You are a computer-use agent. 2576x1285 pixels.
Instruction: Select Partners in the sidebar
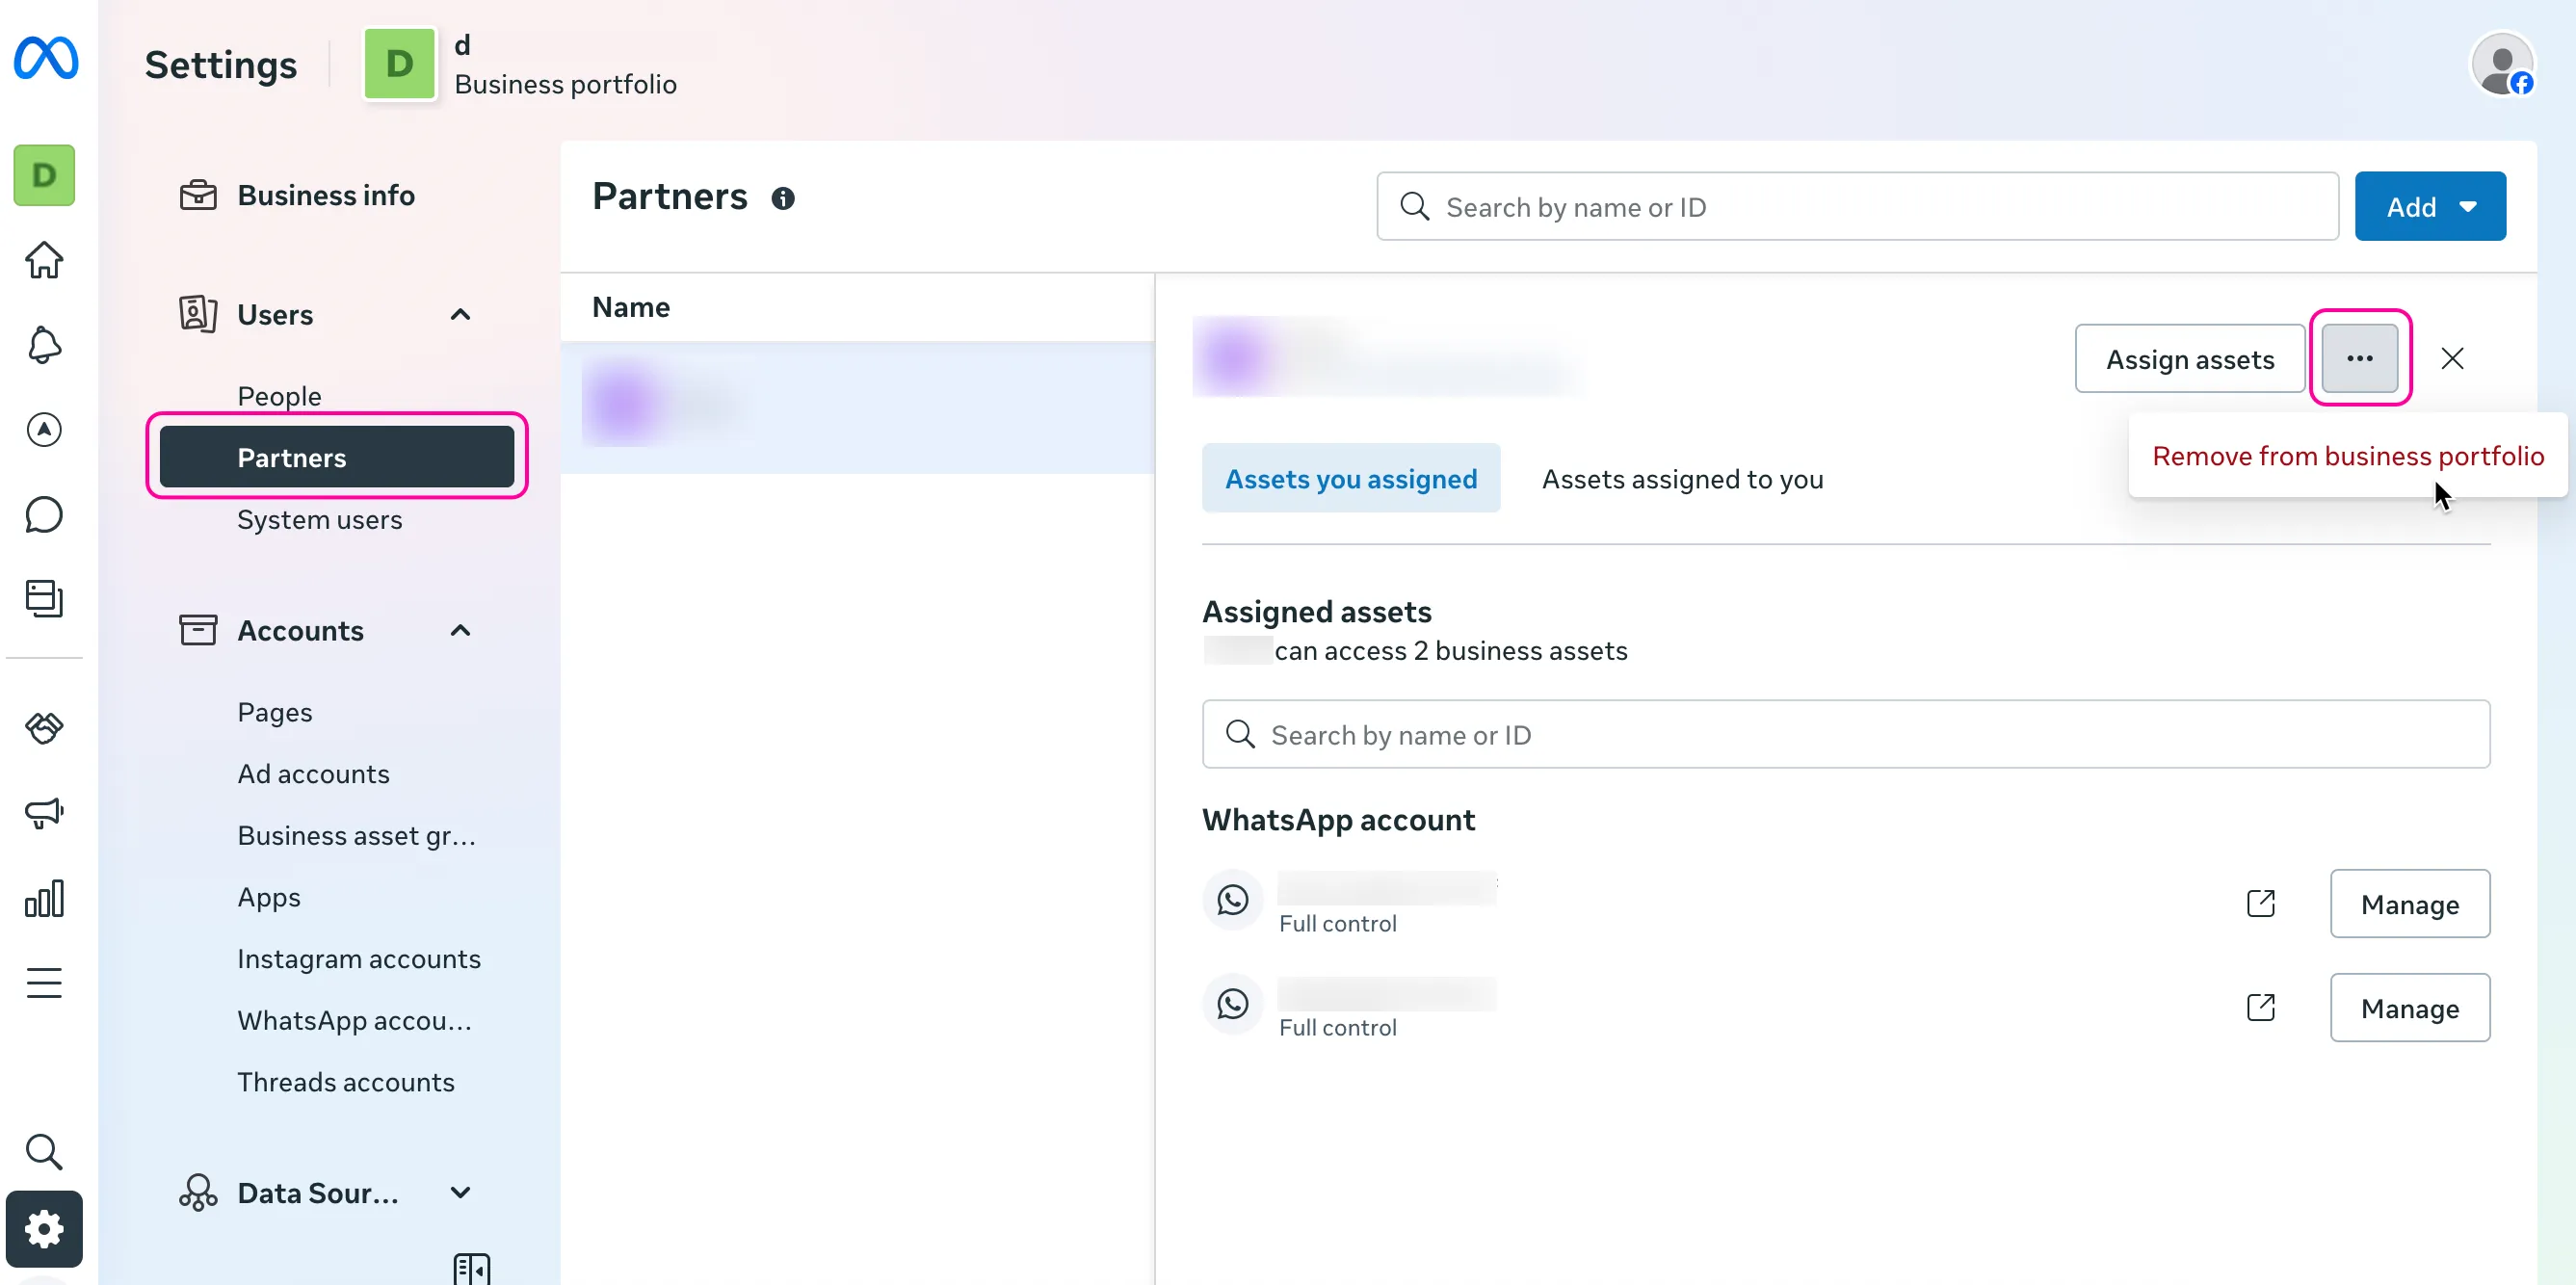(x=337, y=458)
